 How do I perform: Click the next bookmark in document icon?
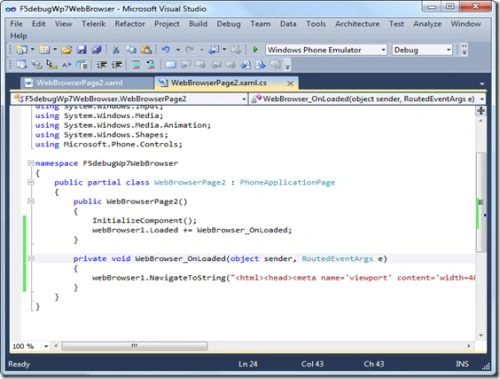click(261, 65)
